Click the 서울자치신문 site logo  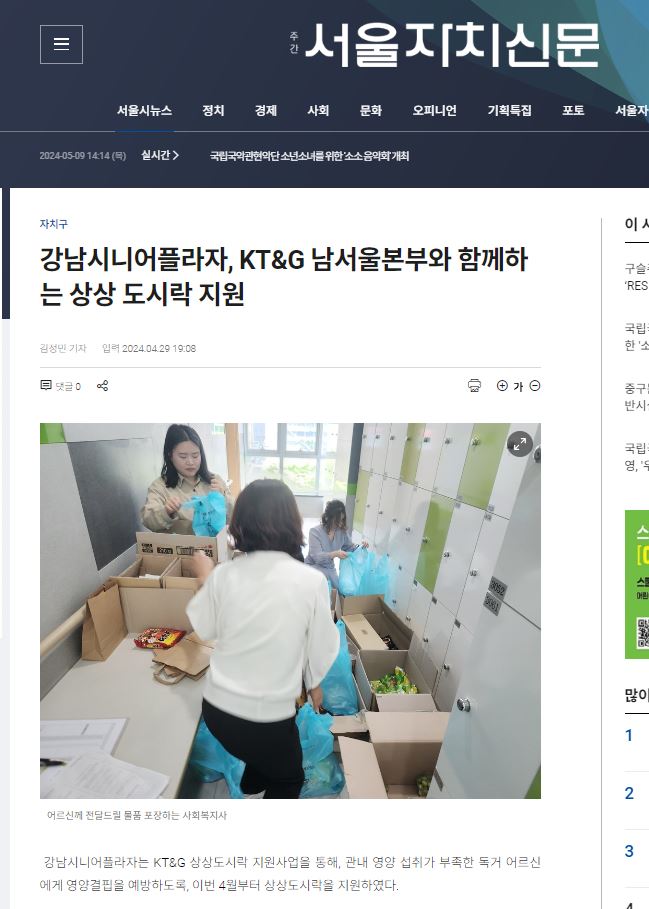click(445, 45)
